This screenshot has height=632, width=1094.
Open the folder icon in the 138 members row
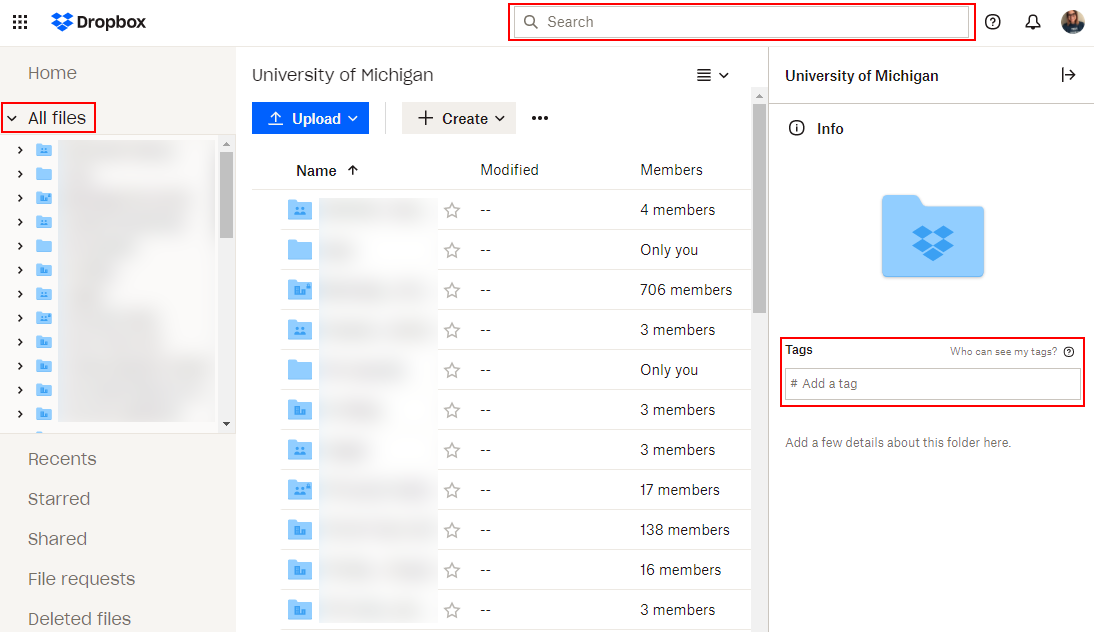[300, 530]
